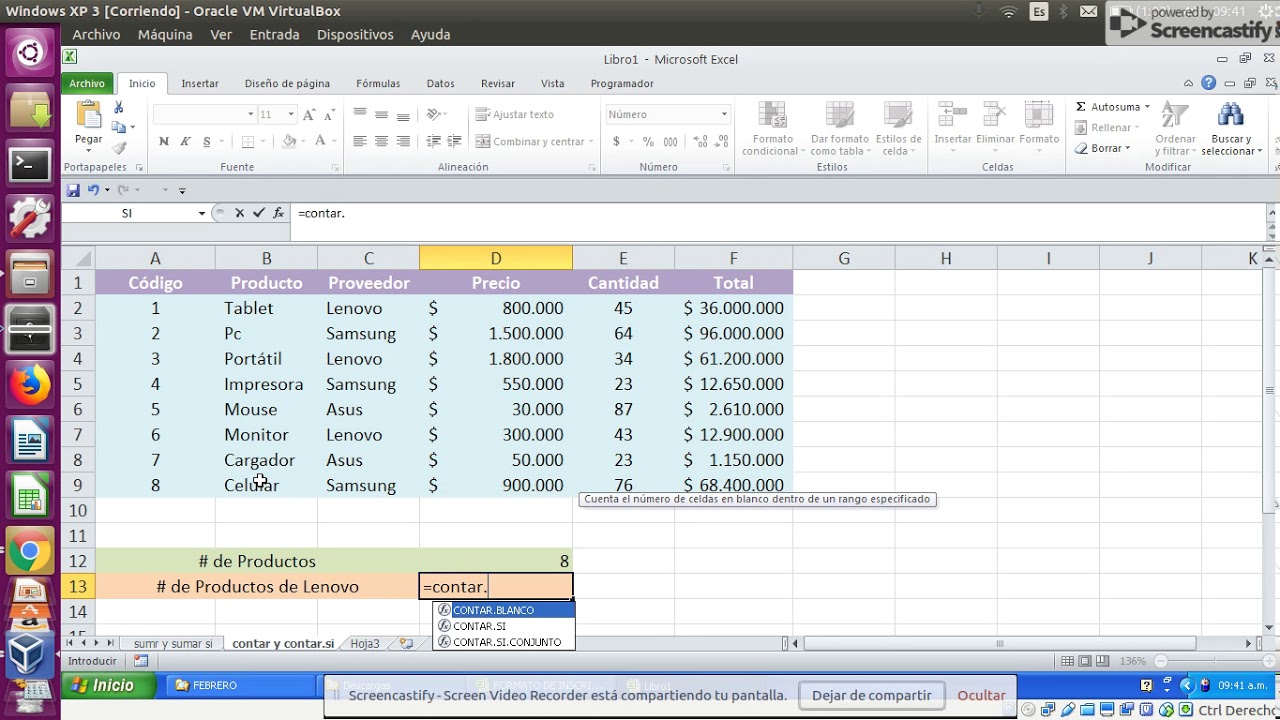Image resolution: width=1280 pixels, height=720 pixels.
Task: Click the Copy icon in Portapapeles
Action: point(119,127)
